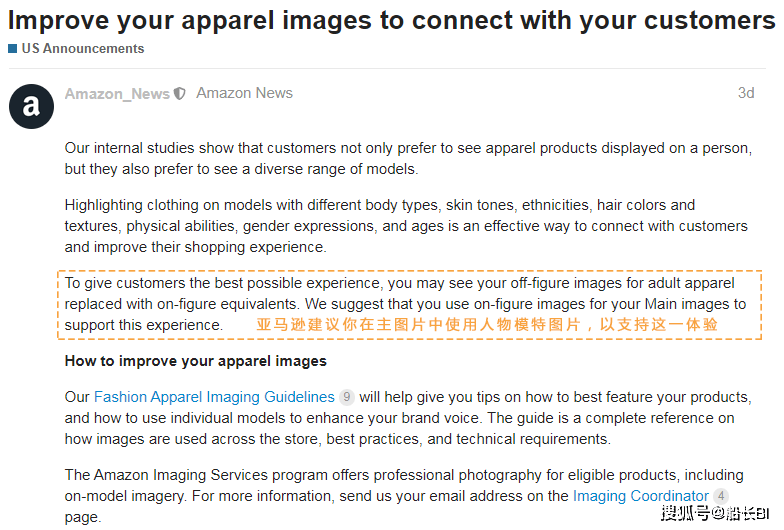Image resolution: width=784 pixels, height=530 pixels.
Task: Open the Fashion Apparel Imaging Guidelines link
Action: click(214, 397)
